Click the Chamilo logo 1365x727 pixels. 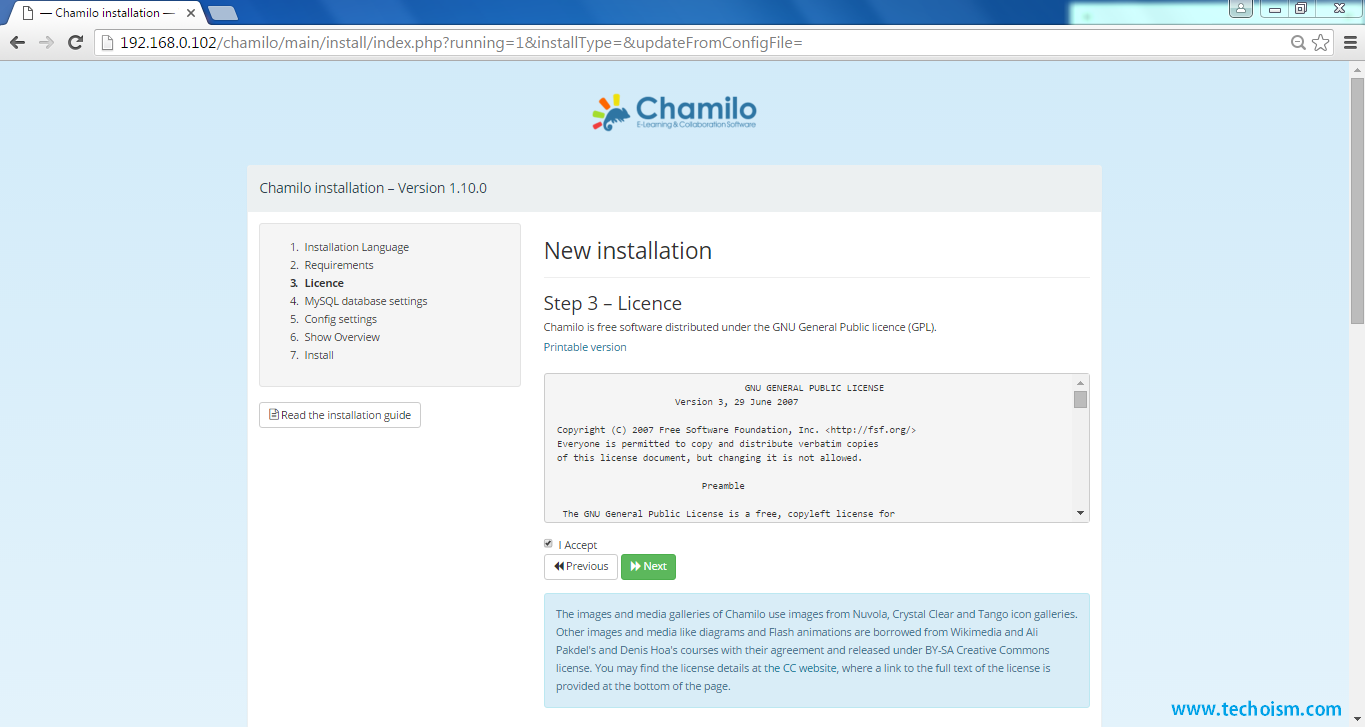[674, 112]
